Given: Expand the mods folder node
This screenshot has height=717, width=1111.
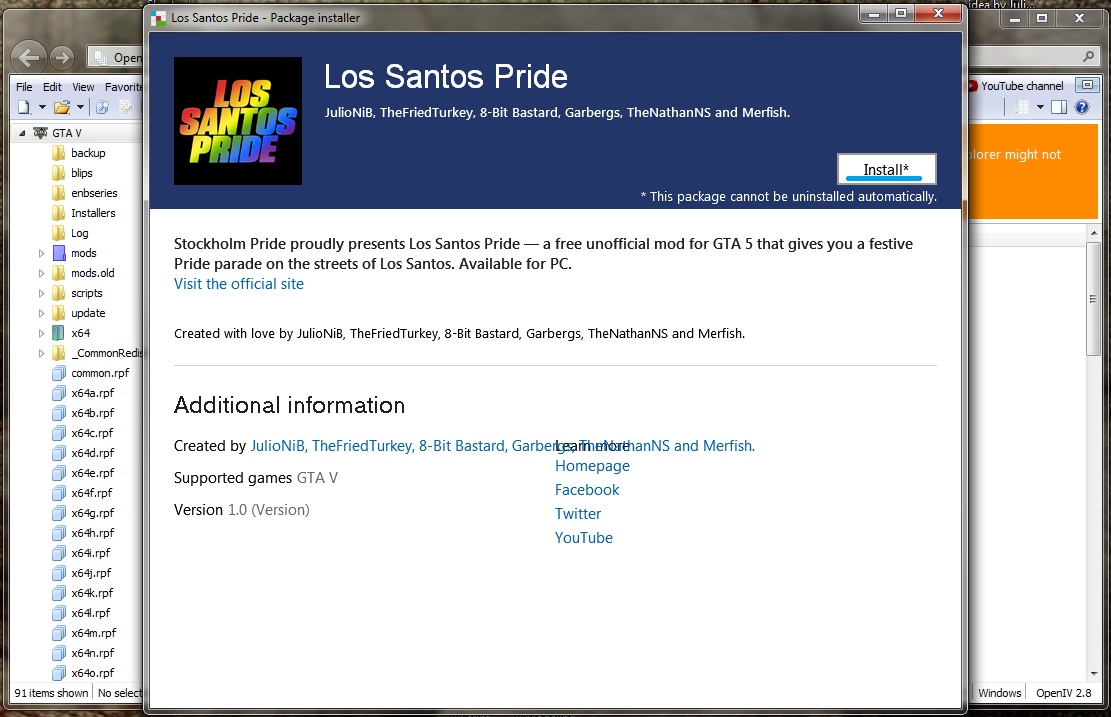Looking at the screenshot, I should pyautogui.click(x=41, y=253).
